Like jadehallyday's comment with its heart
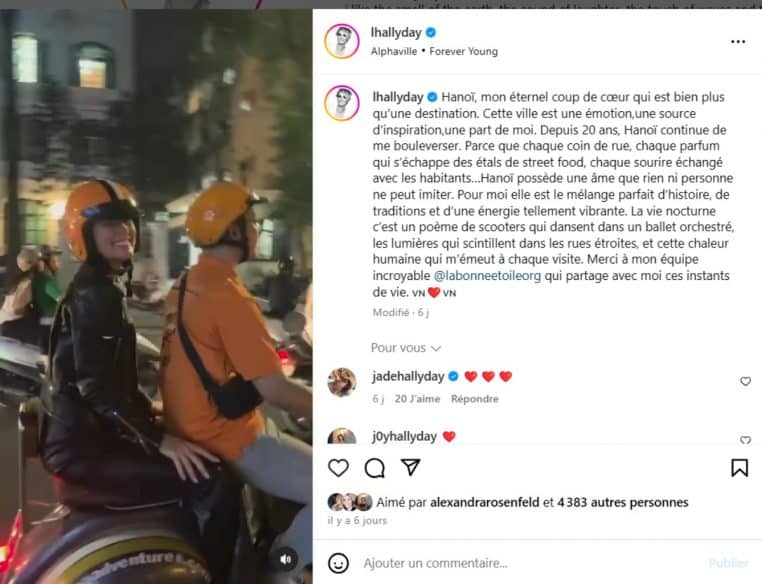The height and width of the screenshot is (584, 762). point(745,381)
